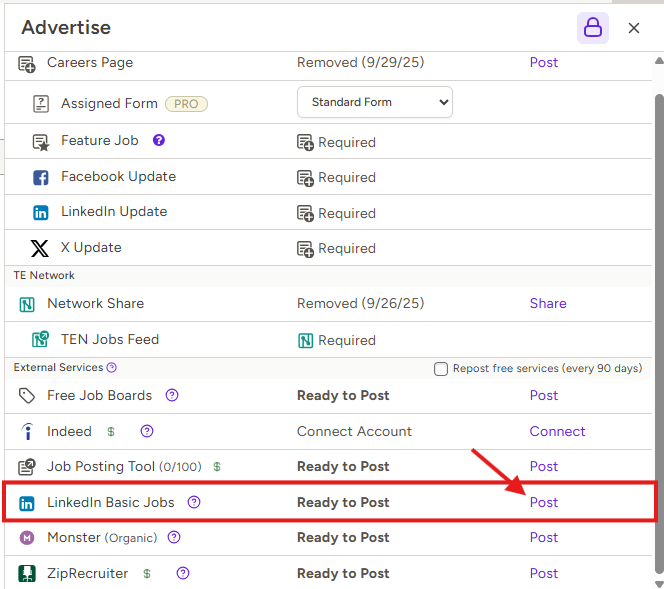Viewport: 664px width, 589px height.
Task: Click the lock icon in Advertise header
Action: [592, 28]
